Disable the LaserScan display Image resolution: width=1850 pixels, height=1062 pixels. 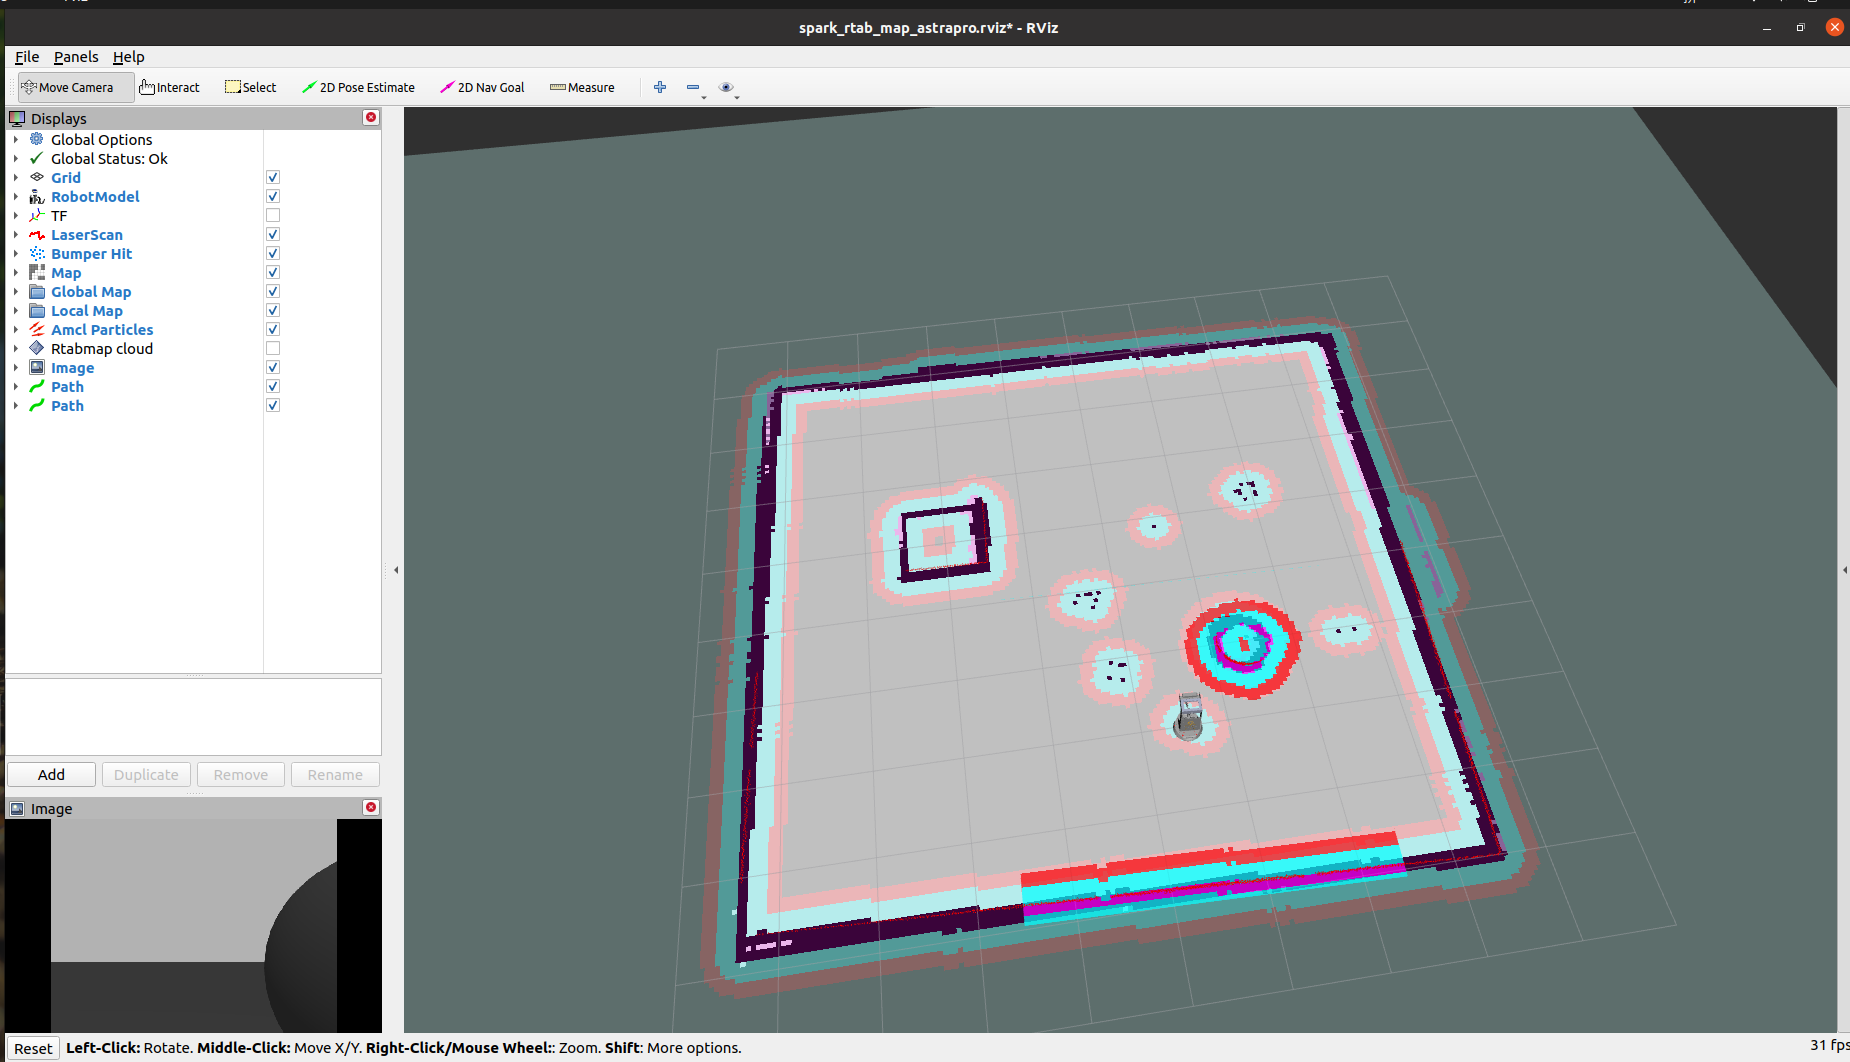[x=272, y=234]
